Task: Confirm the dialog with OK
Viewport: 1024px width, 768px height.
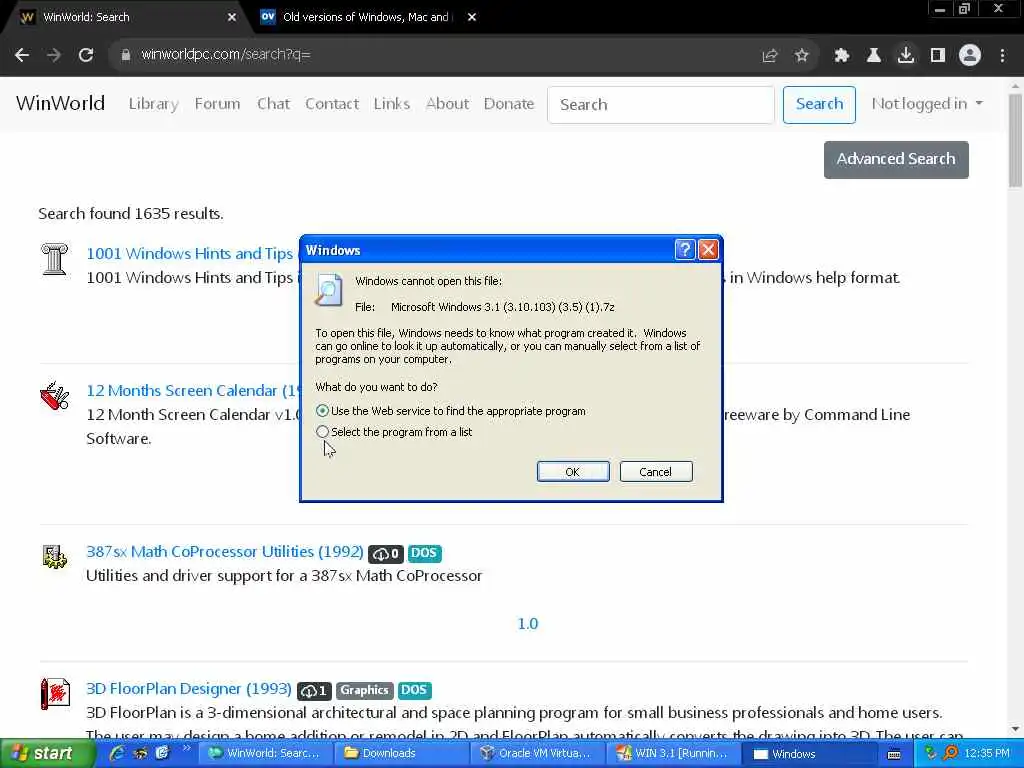Action: click(x=573, y=472)
